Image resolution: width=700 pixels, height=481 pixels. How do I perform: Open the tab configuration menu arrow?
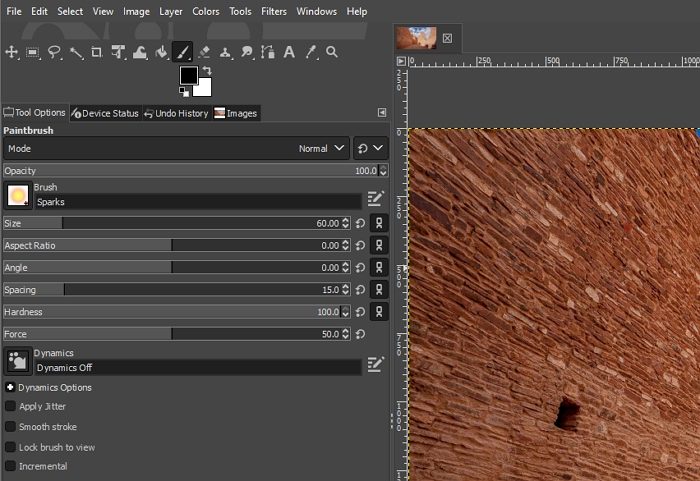[381, 113]
